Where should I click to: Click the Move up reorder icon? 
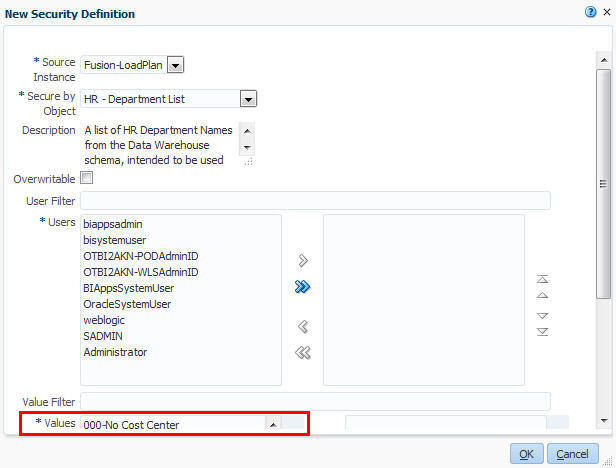542,295
